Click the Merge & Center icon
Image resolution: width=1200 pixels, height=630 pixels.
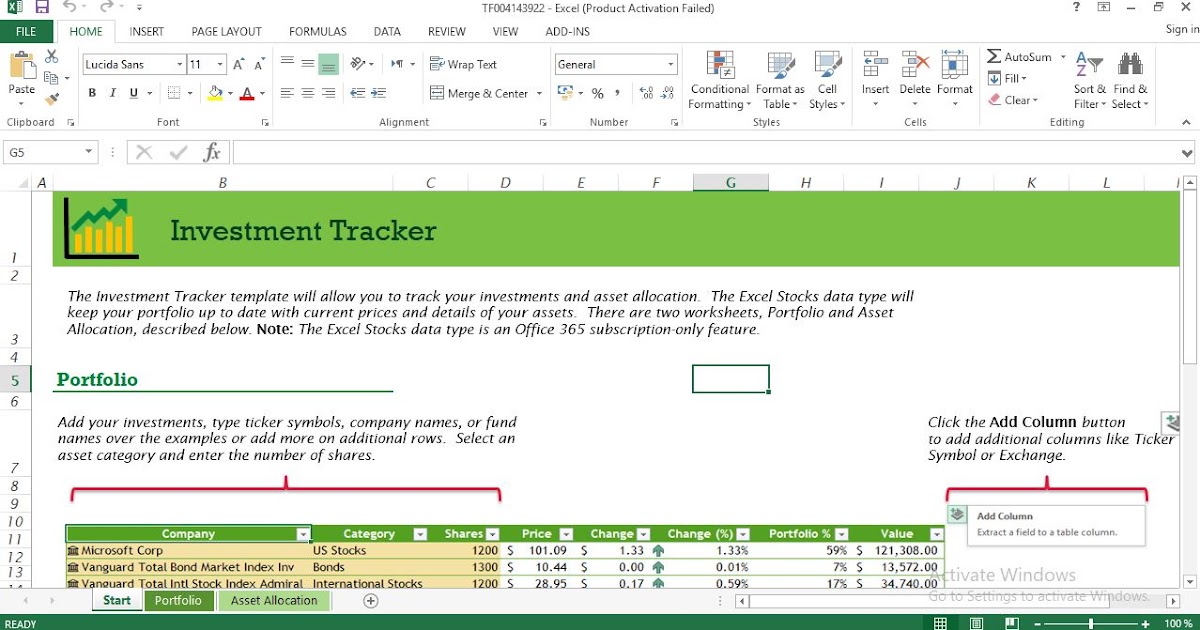point(438,94)
